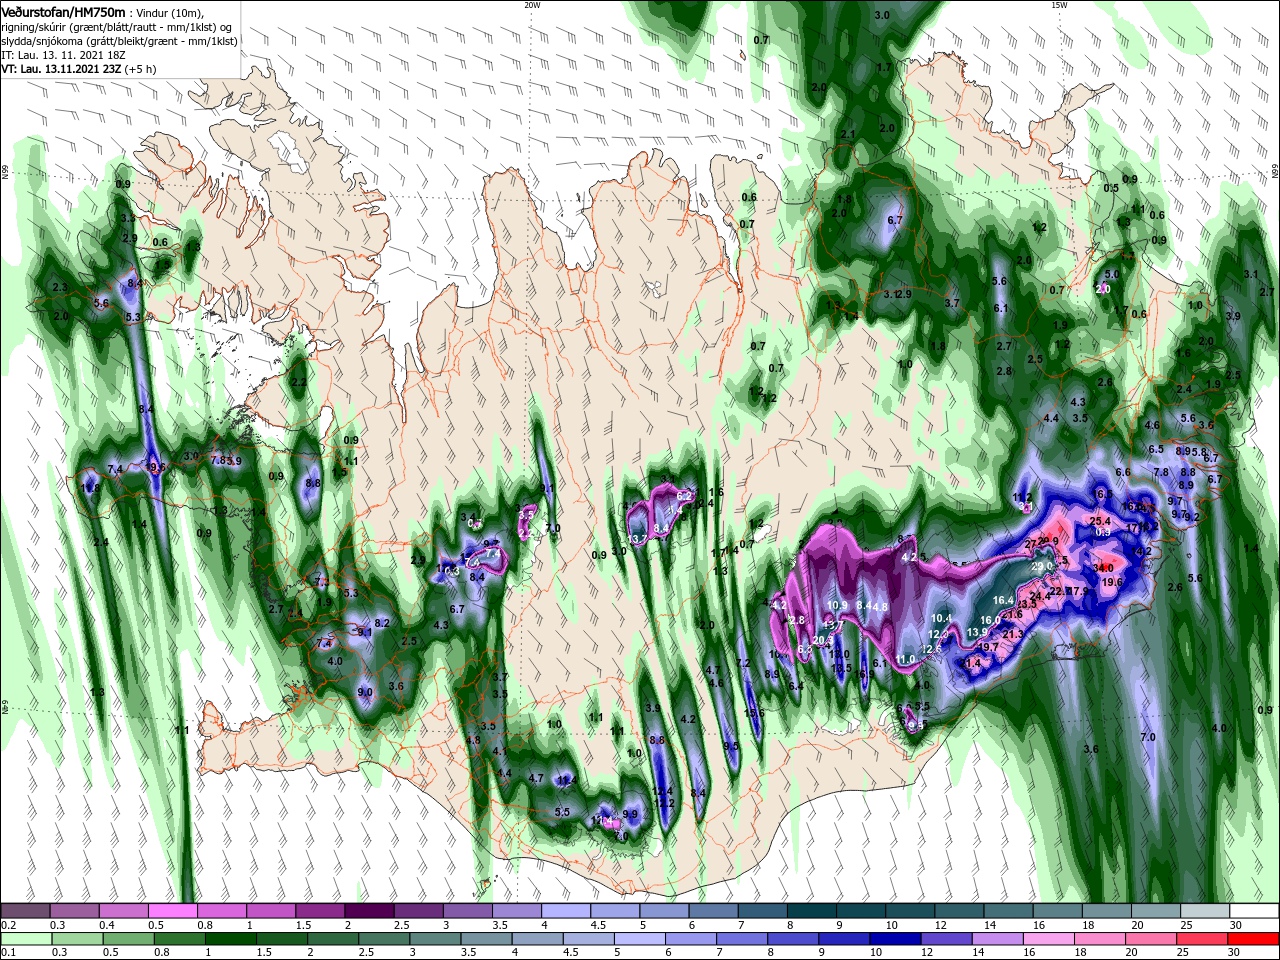Click the 21.4 precipitation value
Image resolution: width=1280 pixels, height=960 pixels.
pyautogui.click(x=968, y=663)
